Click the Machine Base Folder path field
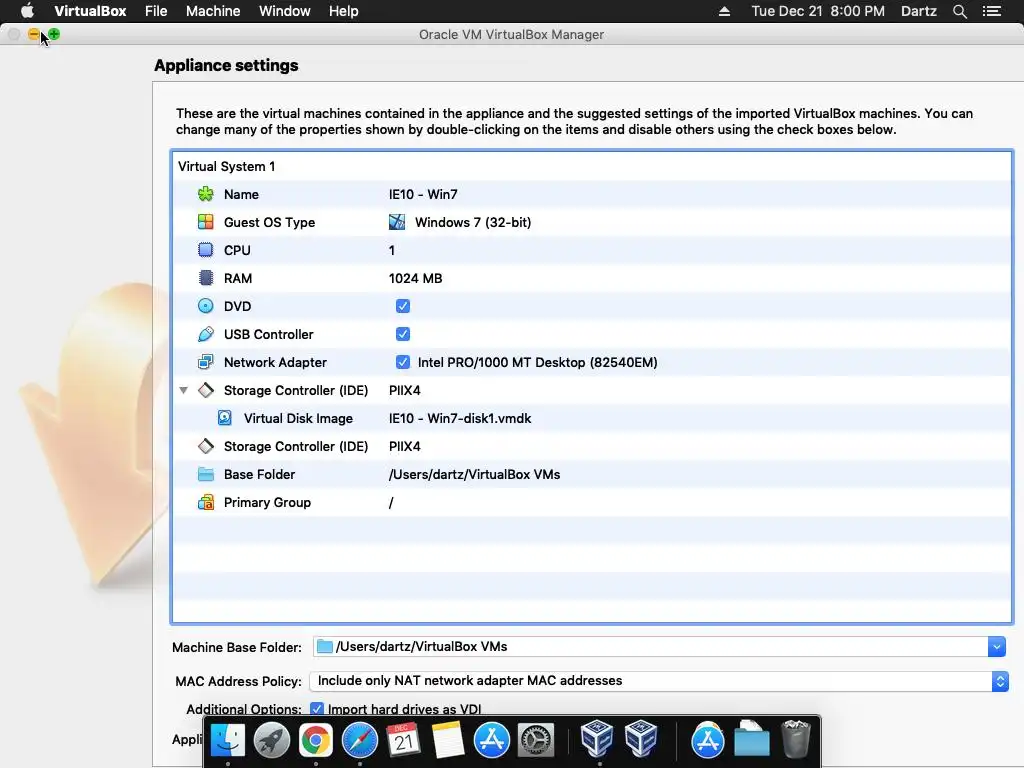The image size is (1024, 768). (x=650, y=647)
